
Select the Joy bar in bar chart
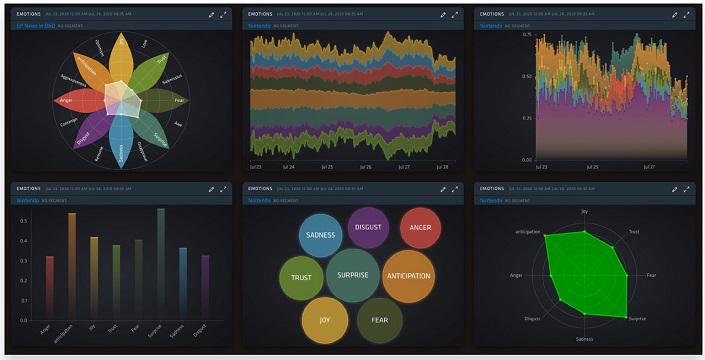click(x=94, y=278)
